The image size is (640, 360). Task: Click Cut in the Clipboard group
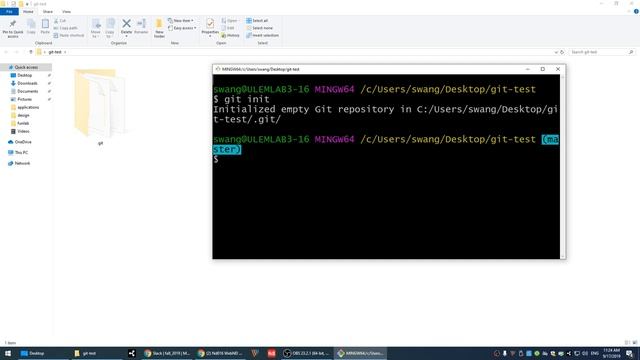pos(60,20)
